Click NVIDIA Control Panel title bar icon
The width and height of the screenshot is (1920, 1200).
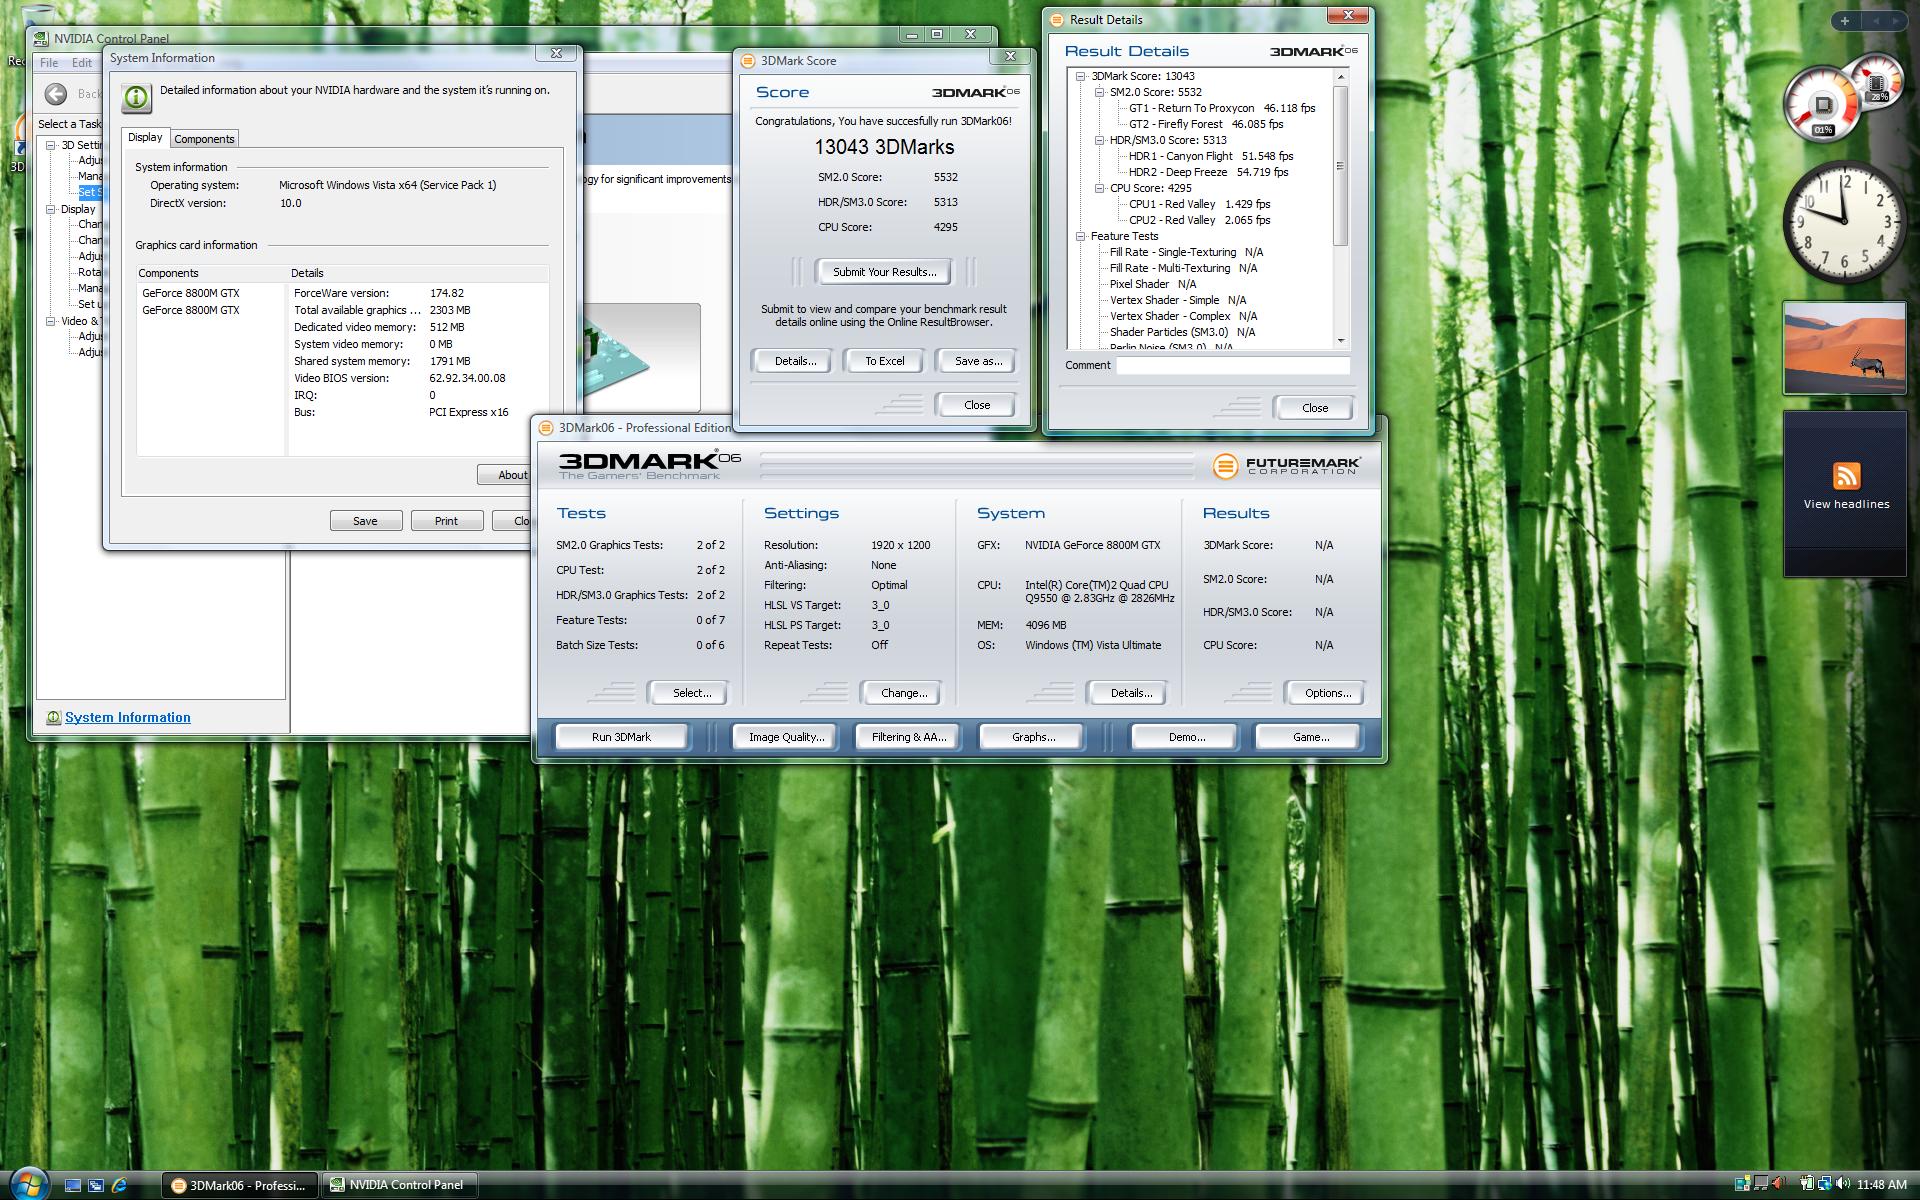(x=41, y=38)
